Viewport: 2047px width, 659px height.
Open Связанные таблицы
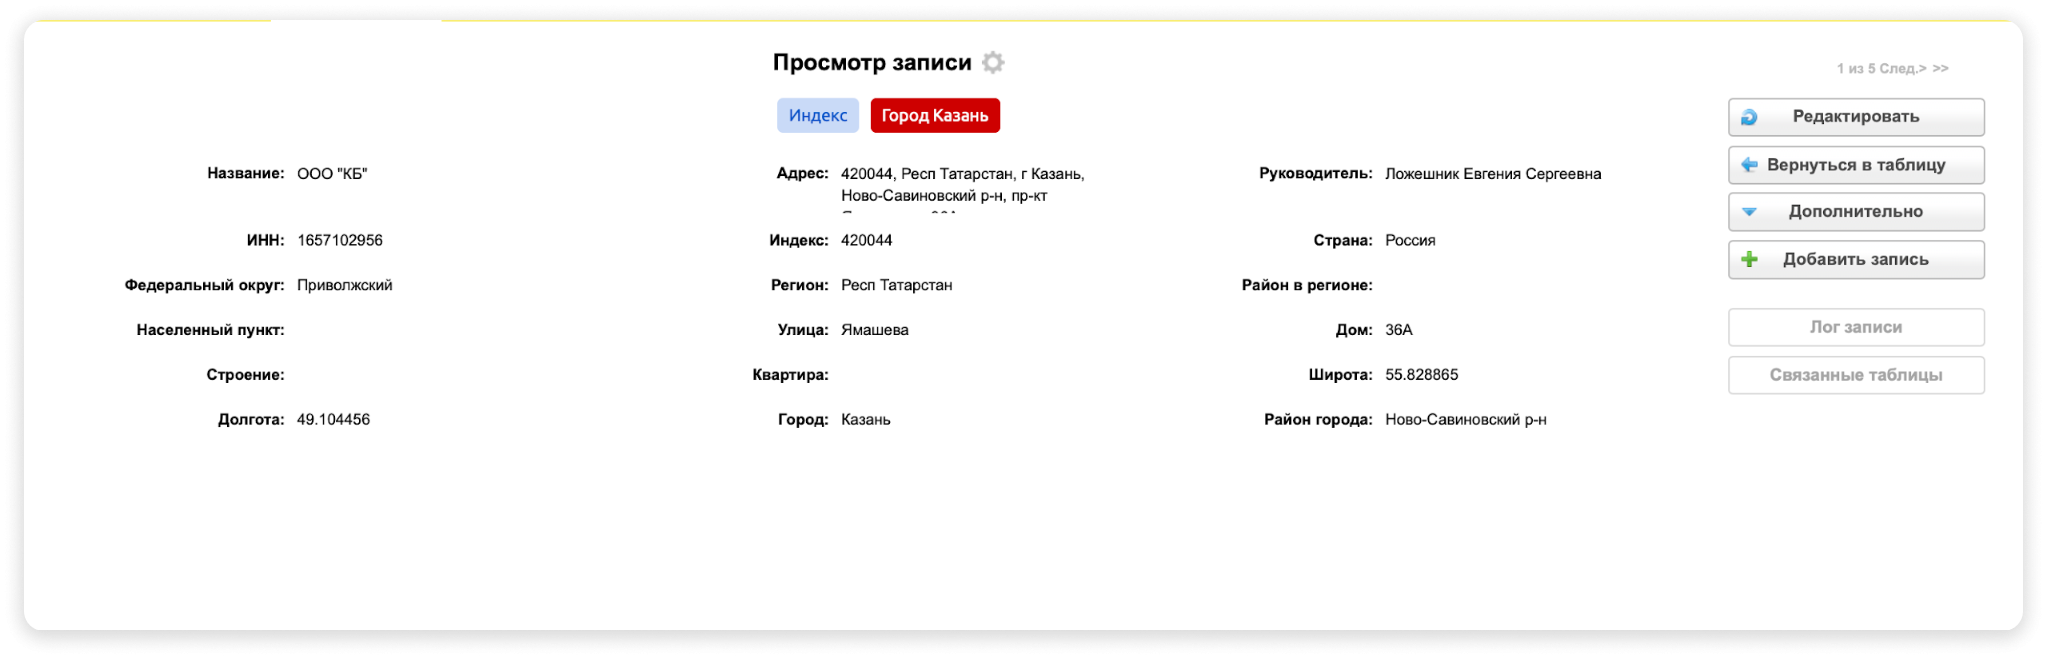(1855, 375)
